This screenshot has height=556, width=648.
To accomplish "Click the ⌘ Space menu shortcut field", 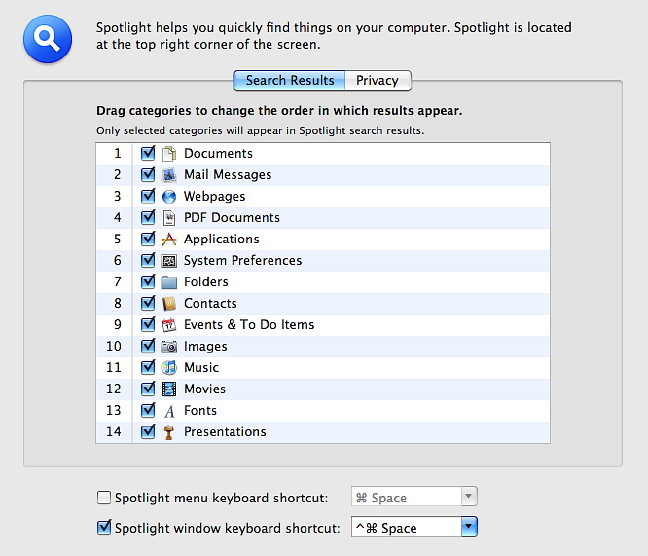I will [x=406, y=496].
